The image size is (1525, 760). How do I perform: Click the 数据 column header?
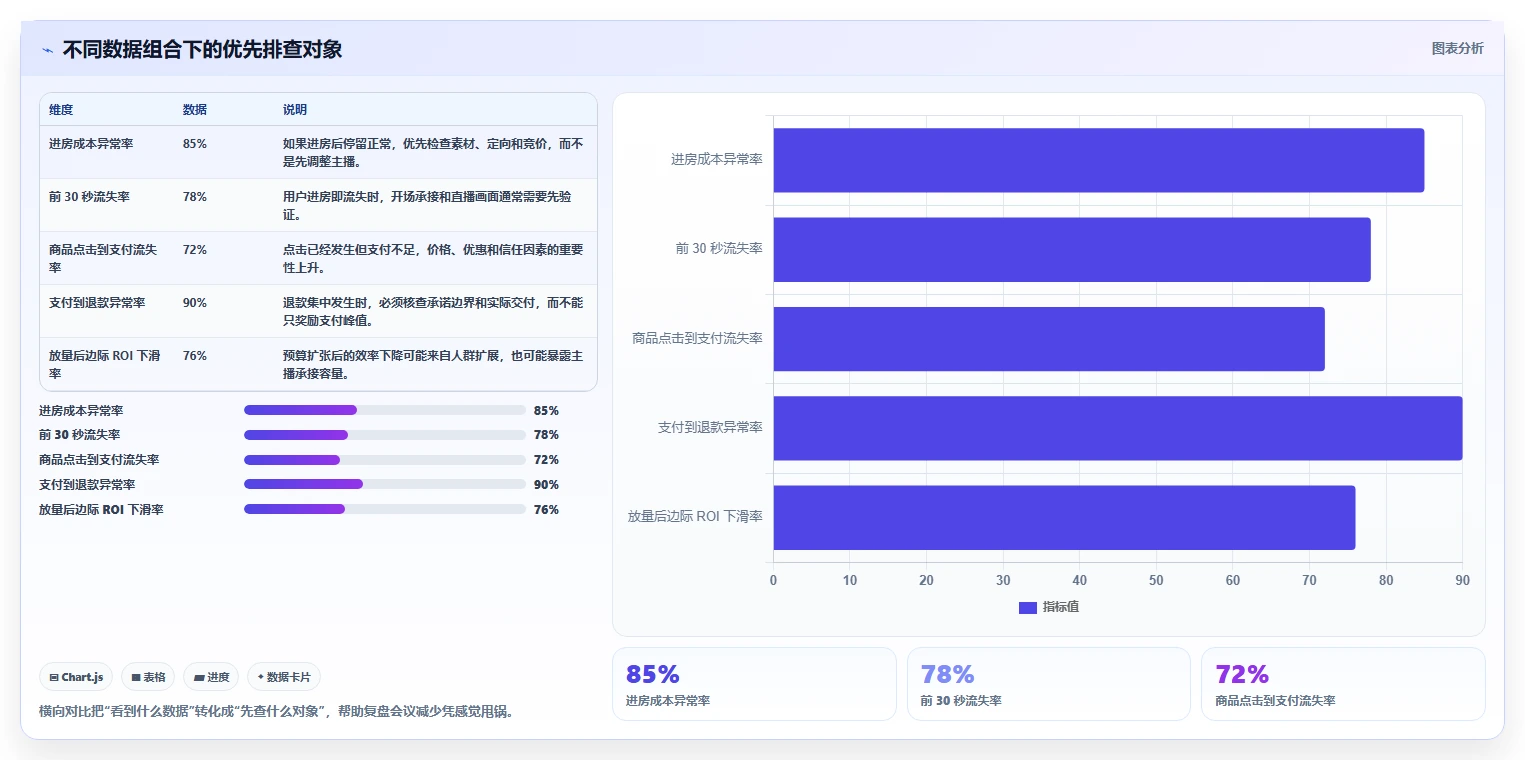click(x=195, y=110)
